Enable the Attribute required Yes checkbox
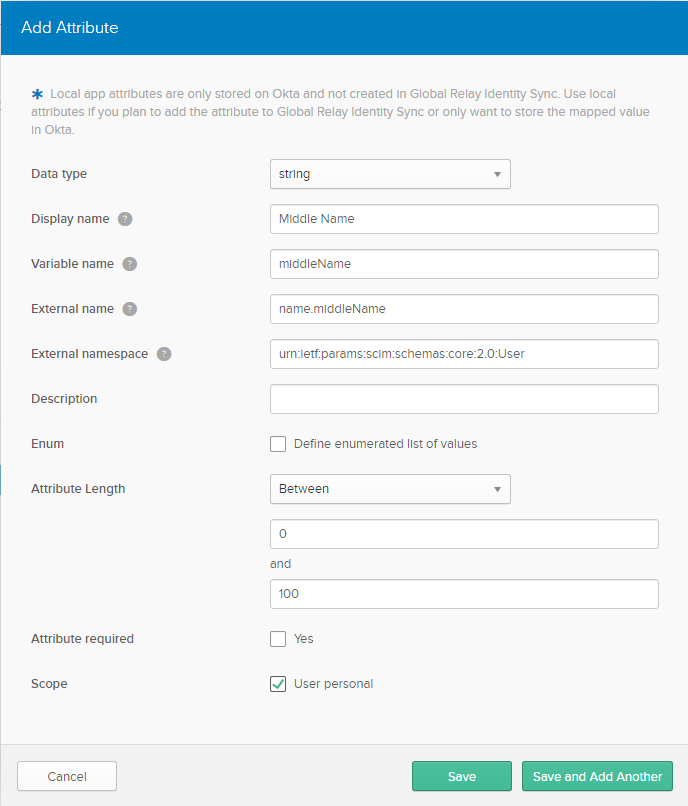The height and width of the screenshot is (806, 688). (x=278, y=639)
